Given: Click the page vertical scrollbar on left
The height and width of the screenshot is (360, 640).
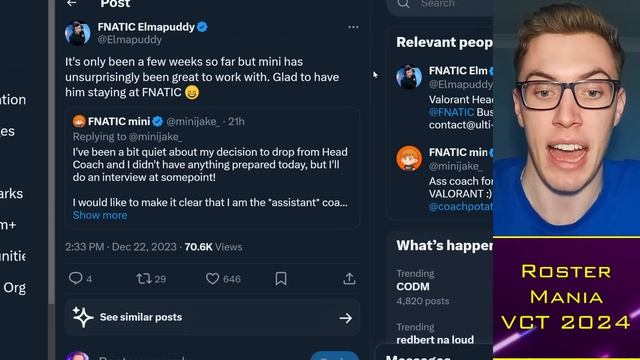Looking at the screenshot, I should point(51,151).
